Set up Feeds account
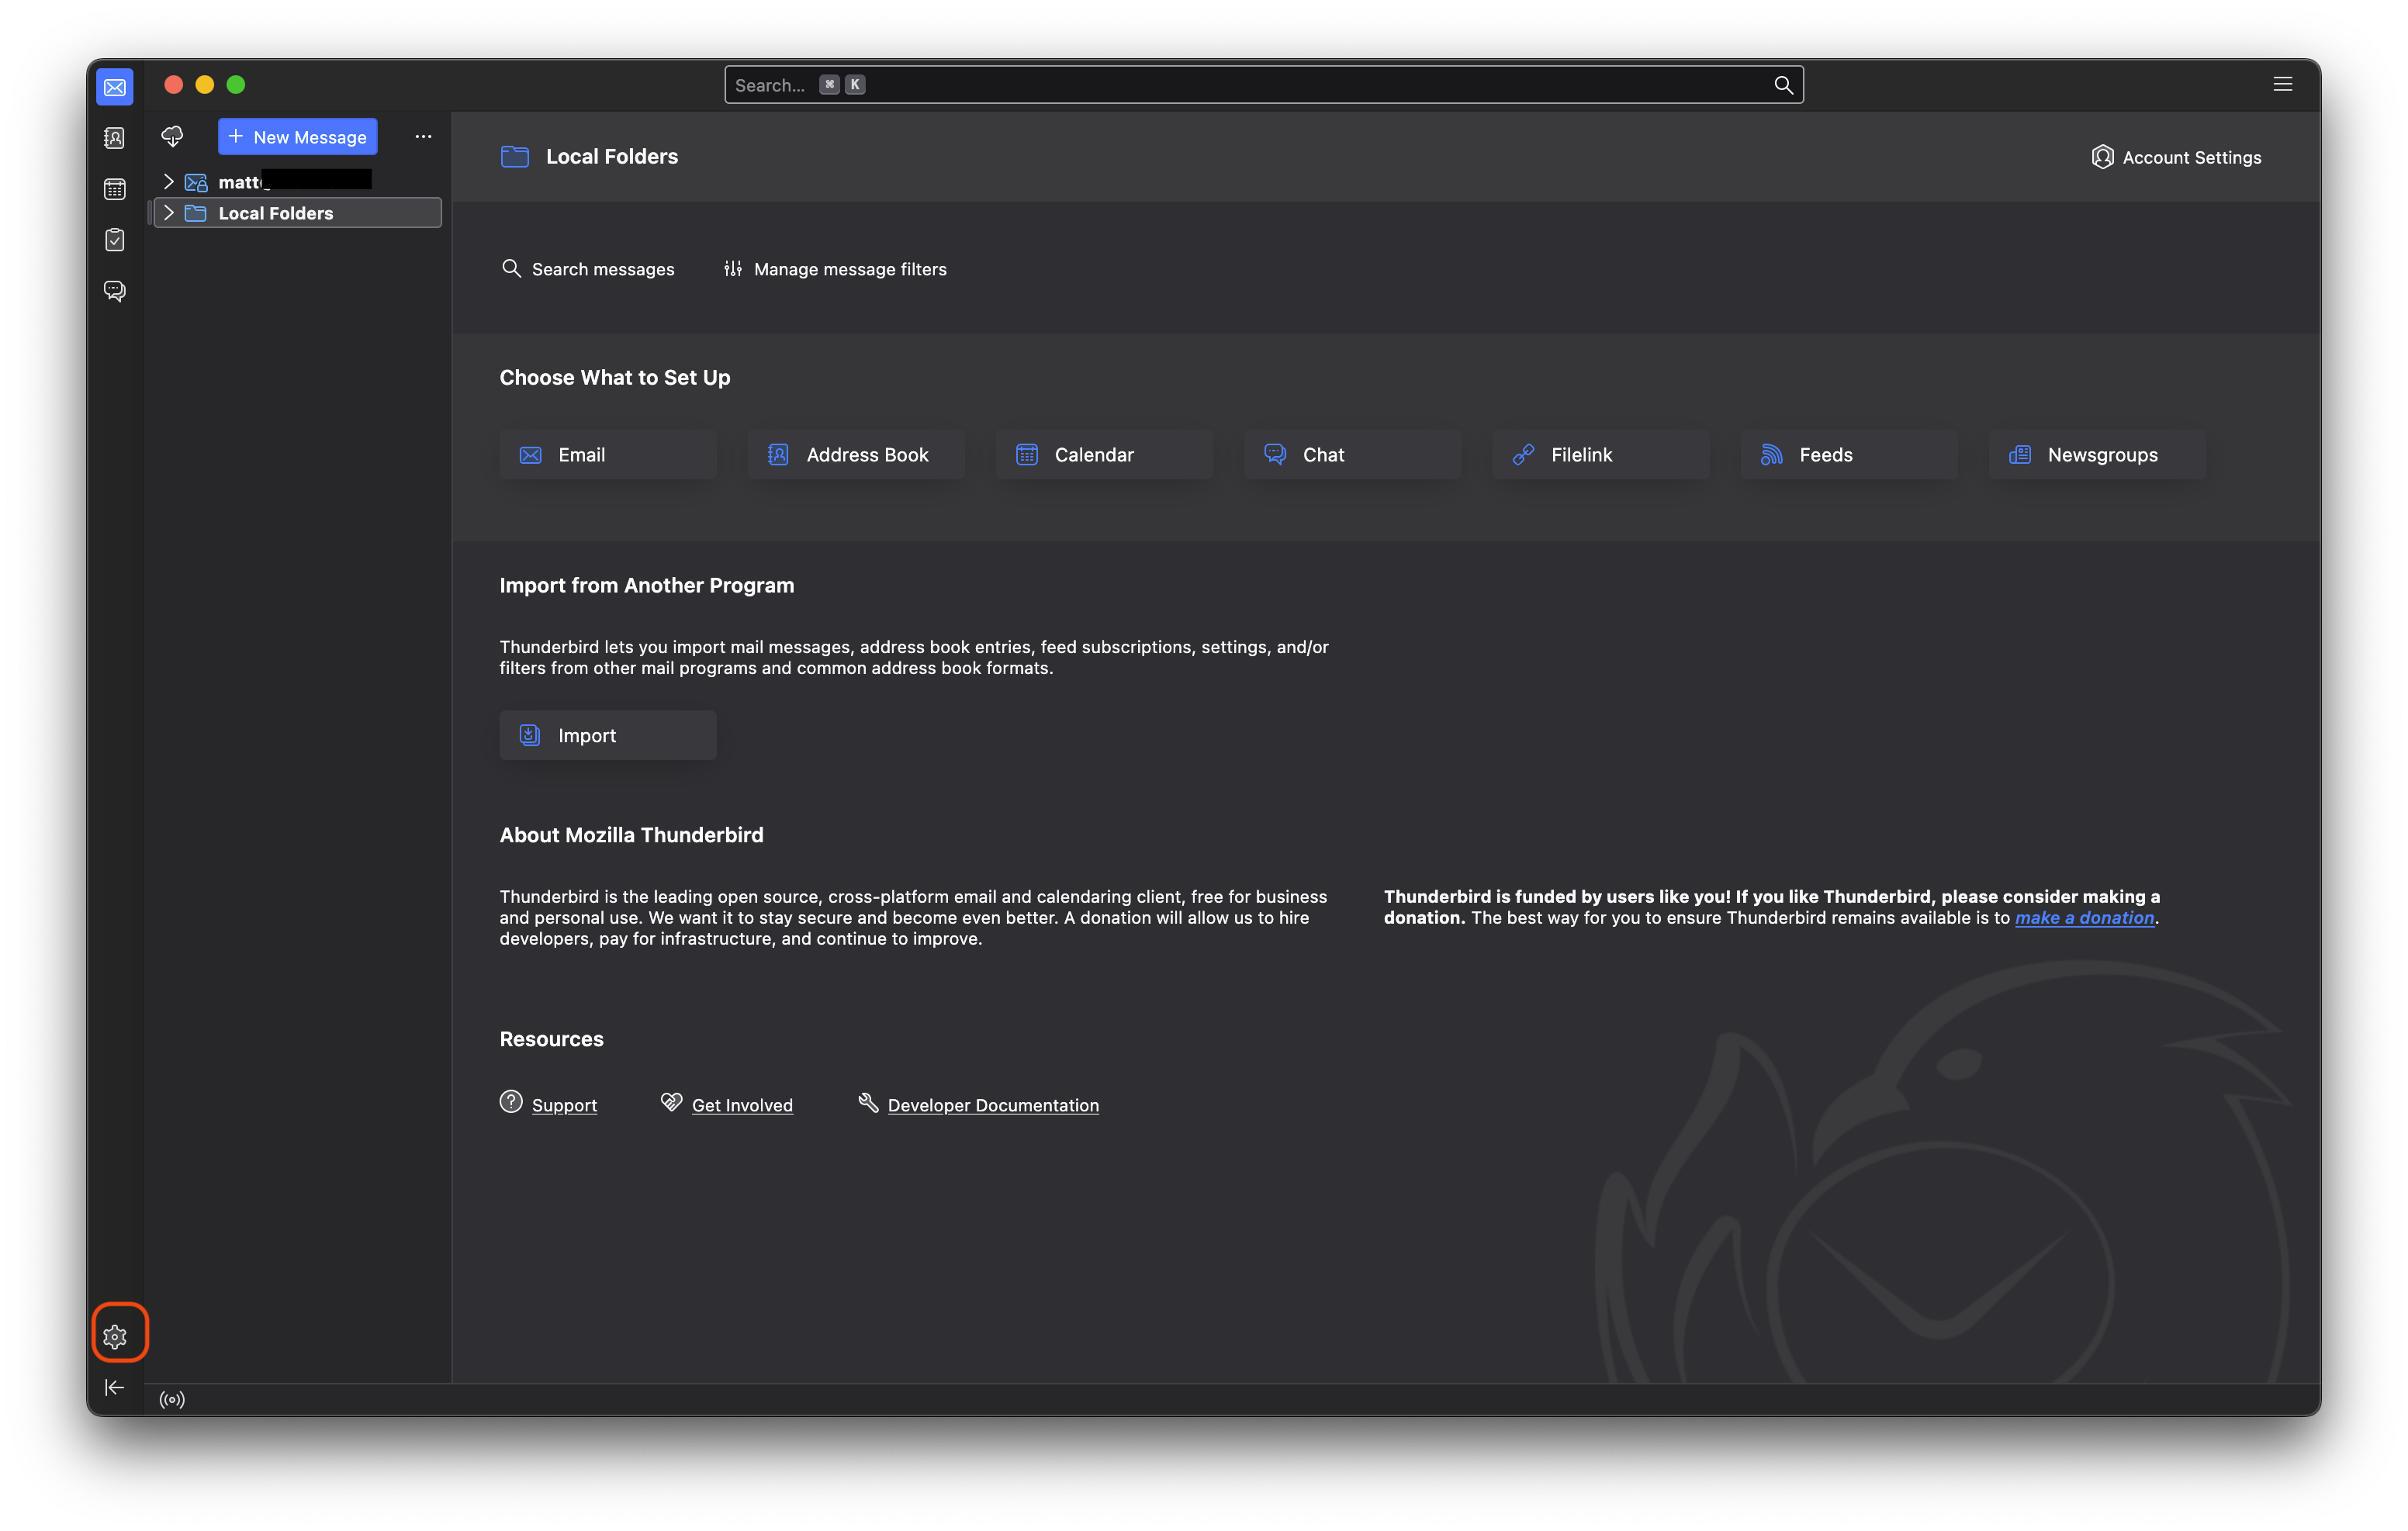2408x1531 pixels. pos(1848,455)
